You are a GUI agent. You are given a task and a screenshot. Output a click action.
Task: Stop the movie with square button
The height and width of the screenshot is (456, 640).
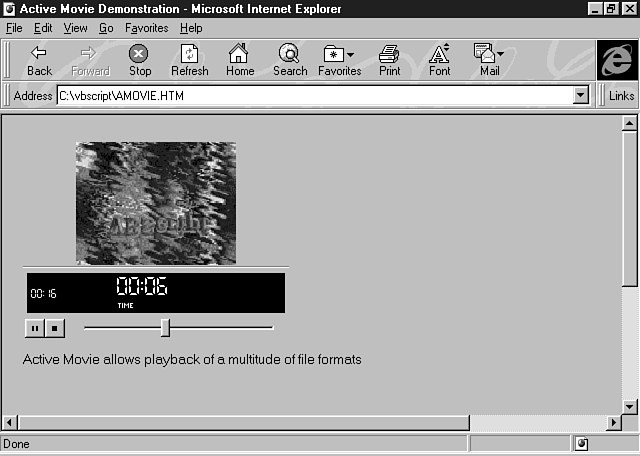(x=55, y=327)
